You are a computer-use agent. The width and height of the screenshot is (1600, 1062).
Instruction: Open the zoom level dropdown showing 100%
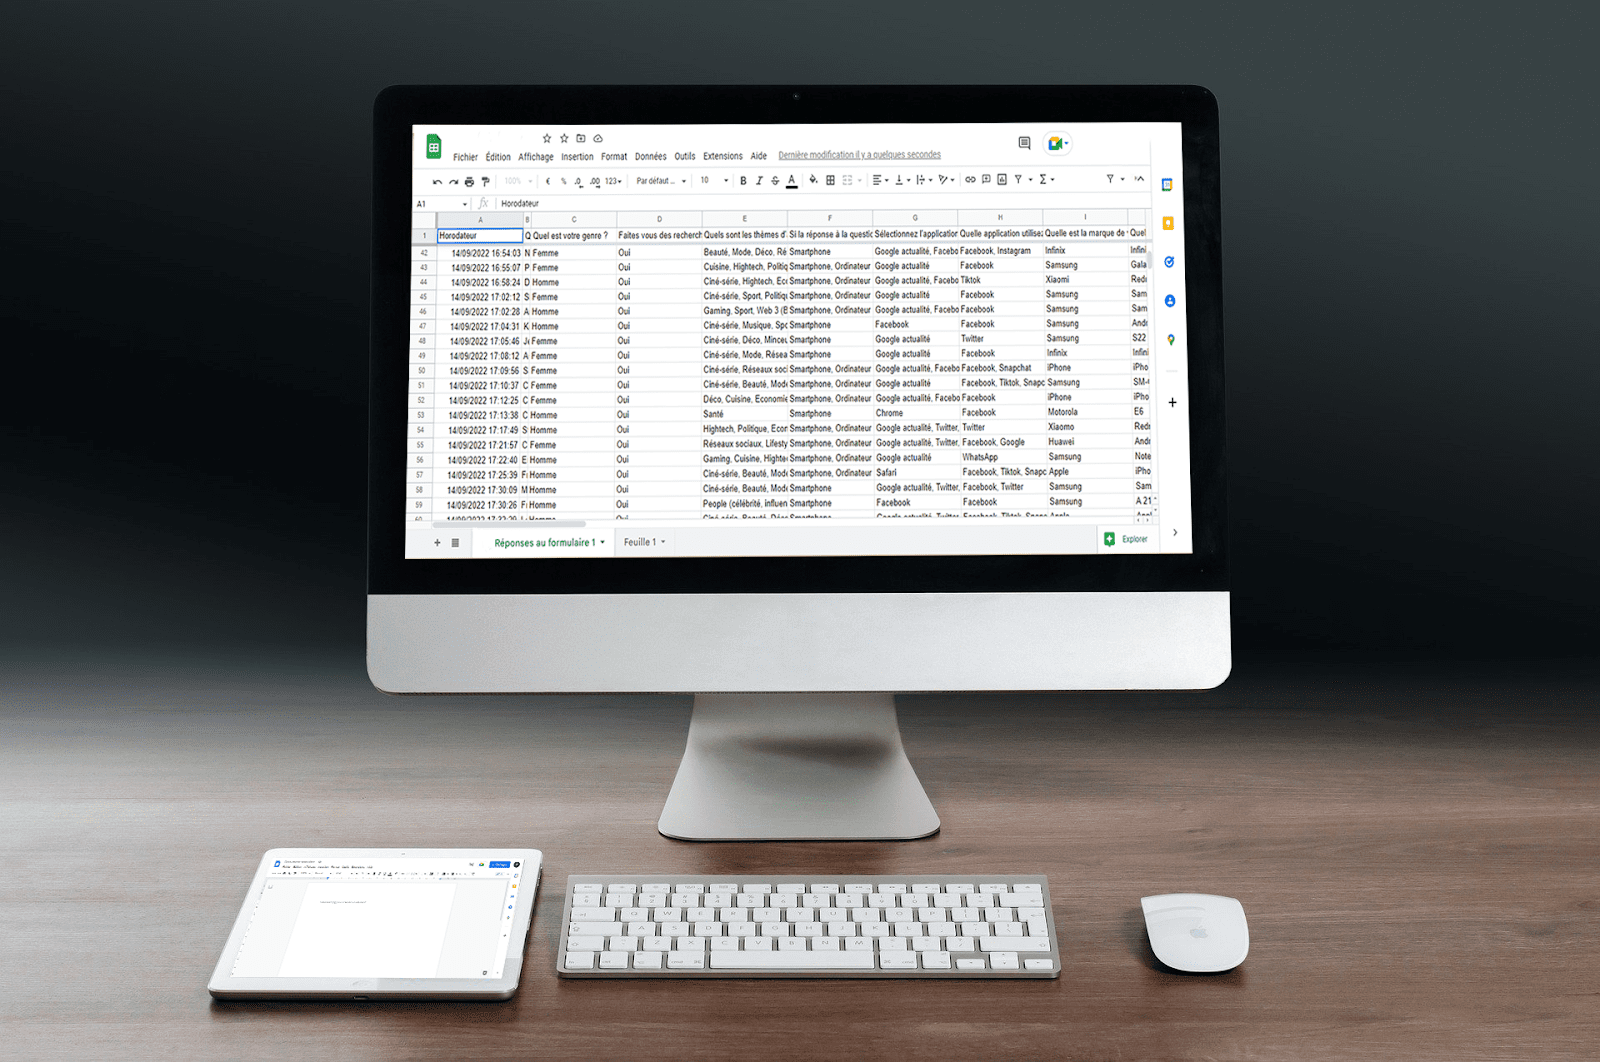click(517, 181)
